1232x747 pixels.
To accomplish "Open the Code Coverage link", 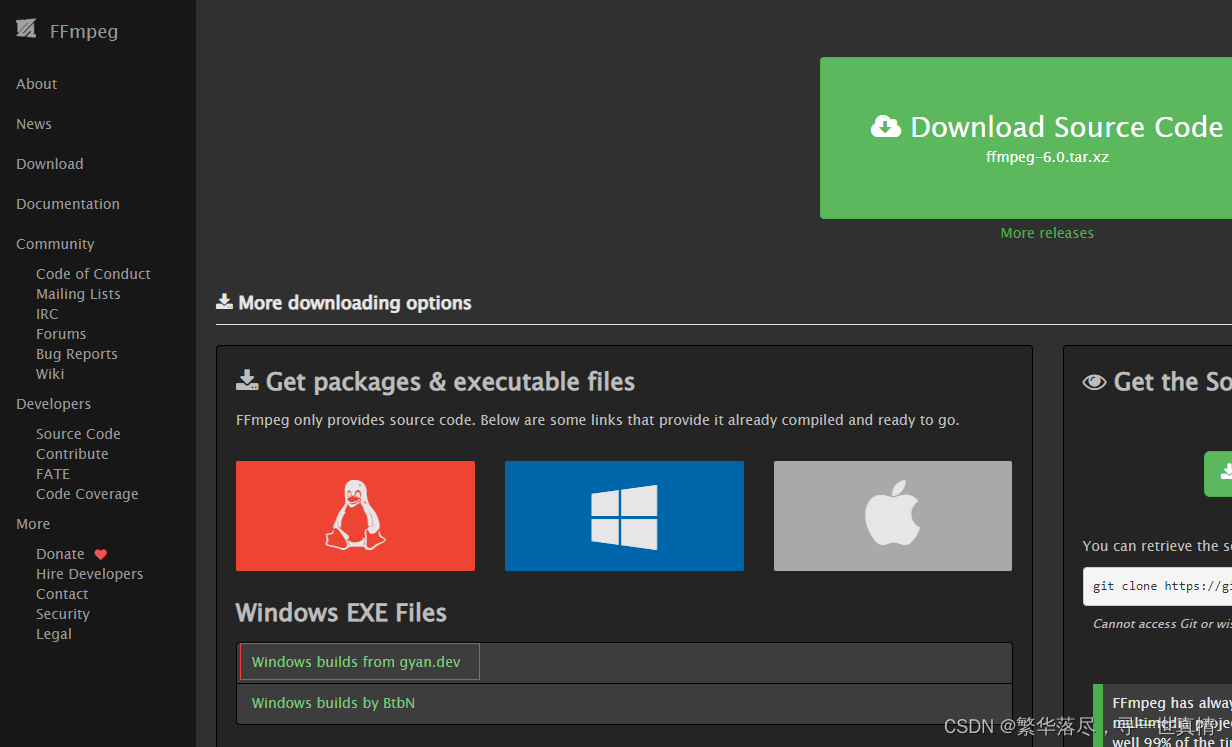I will (87, 494).
